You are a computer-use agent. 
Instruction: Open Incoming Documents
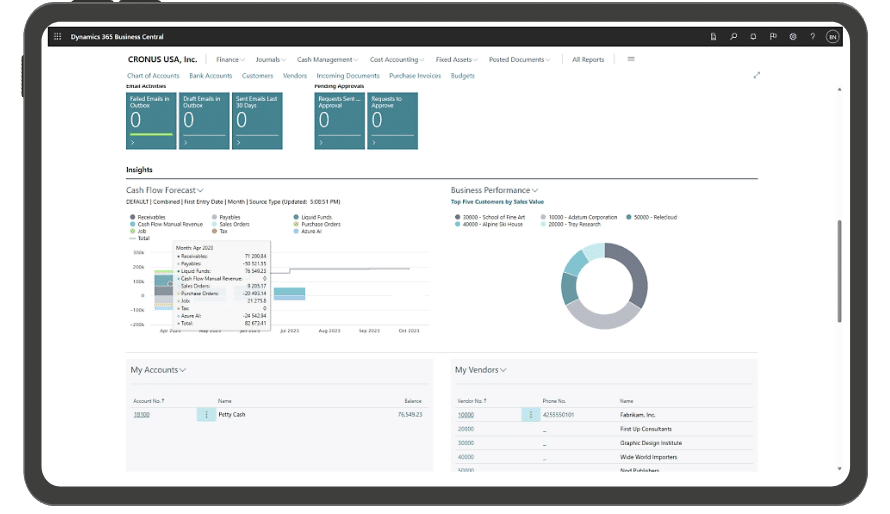(348, 75)
